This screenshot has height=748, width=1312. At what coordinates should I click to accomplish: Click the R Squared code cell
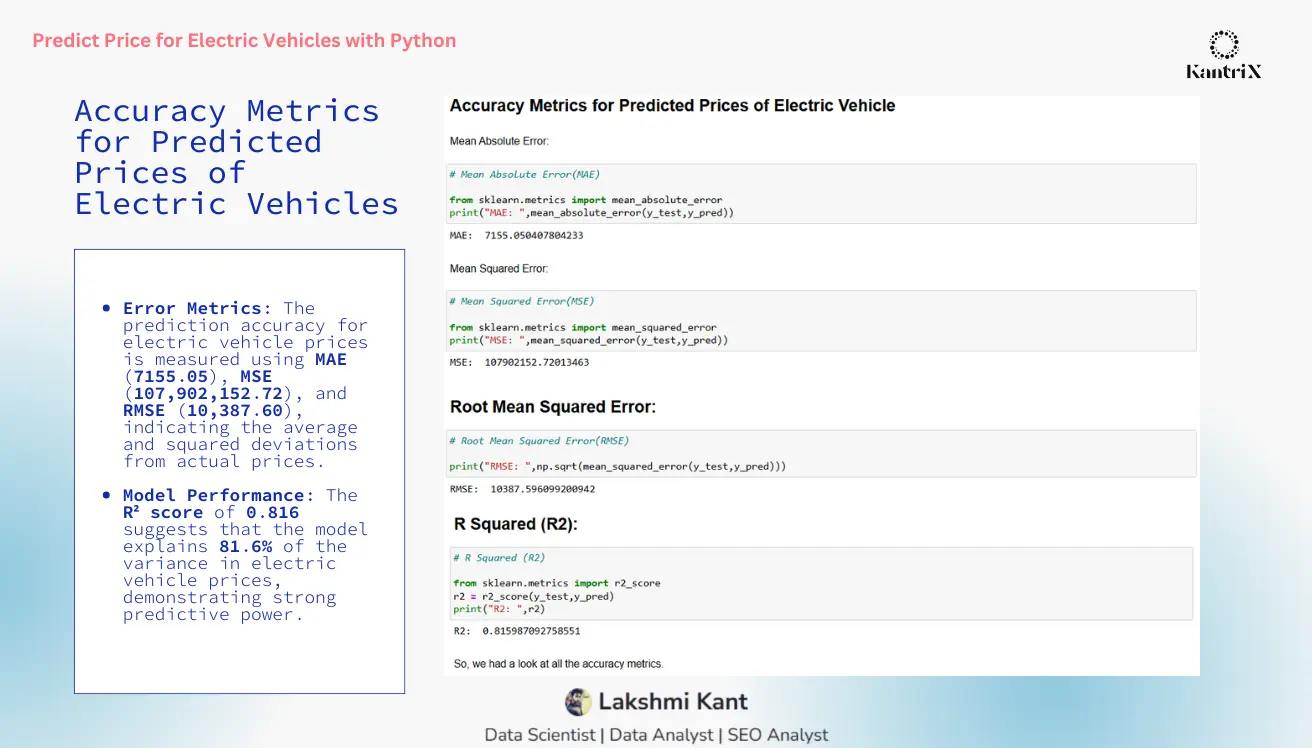pyautogui.click(x=819, y=584)
